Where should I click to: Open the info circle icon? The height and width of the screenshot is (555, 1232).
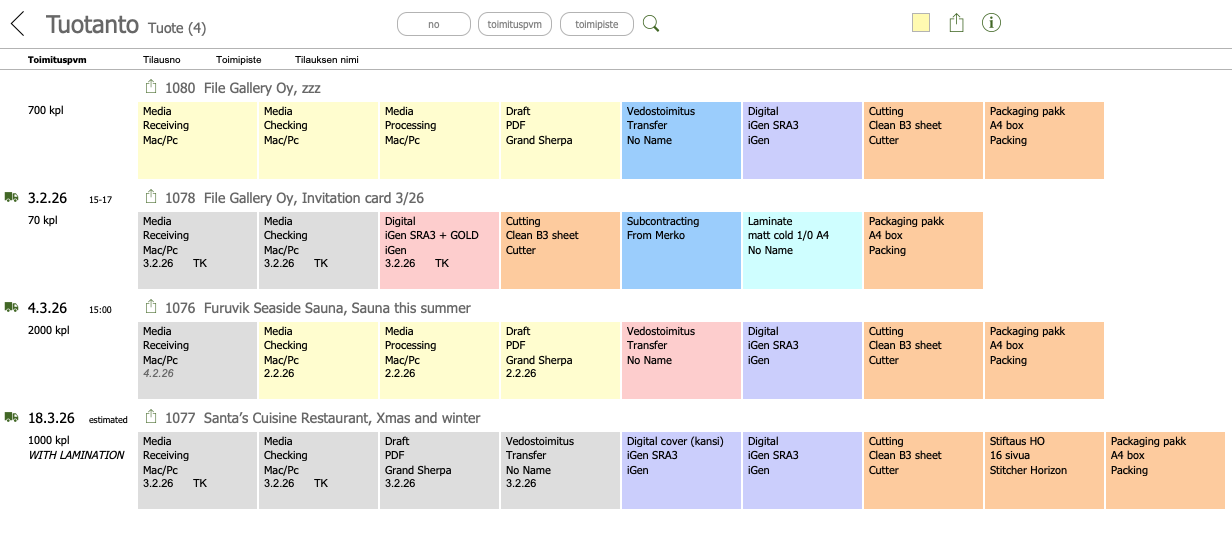(x=991, y=23)
